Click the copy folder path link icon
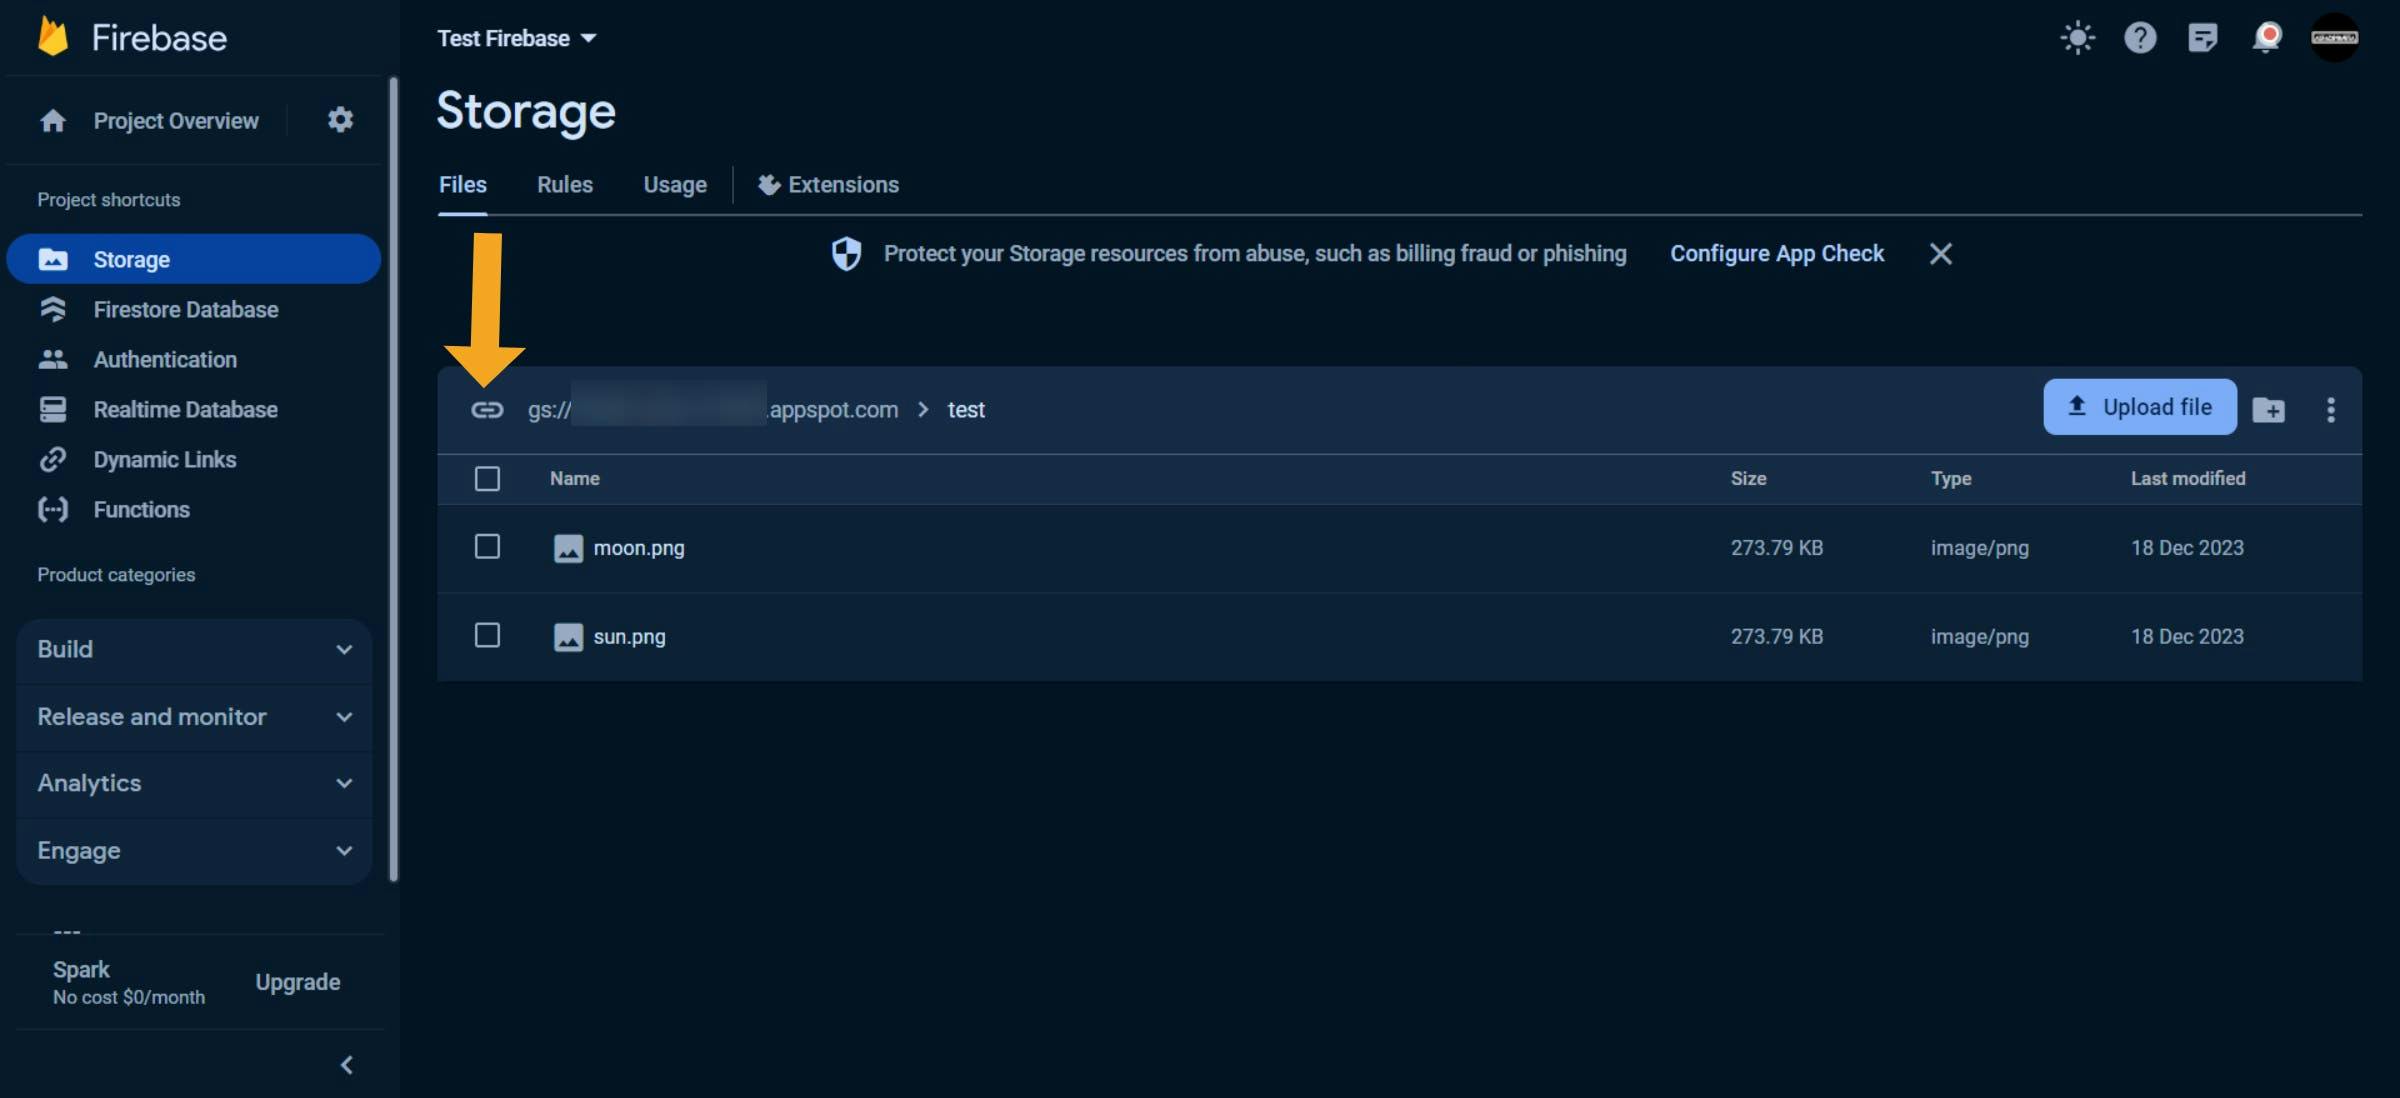 pyautogui.click(x=487, y=410)
